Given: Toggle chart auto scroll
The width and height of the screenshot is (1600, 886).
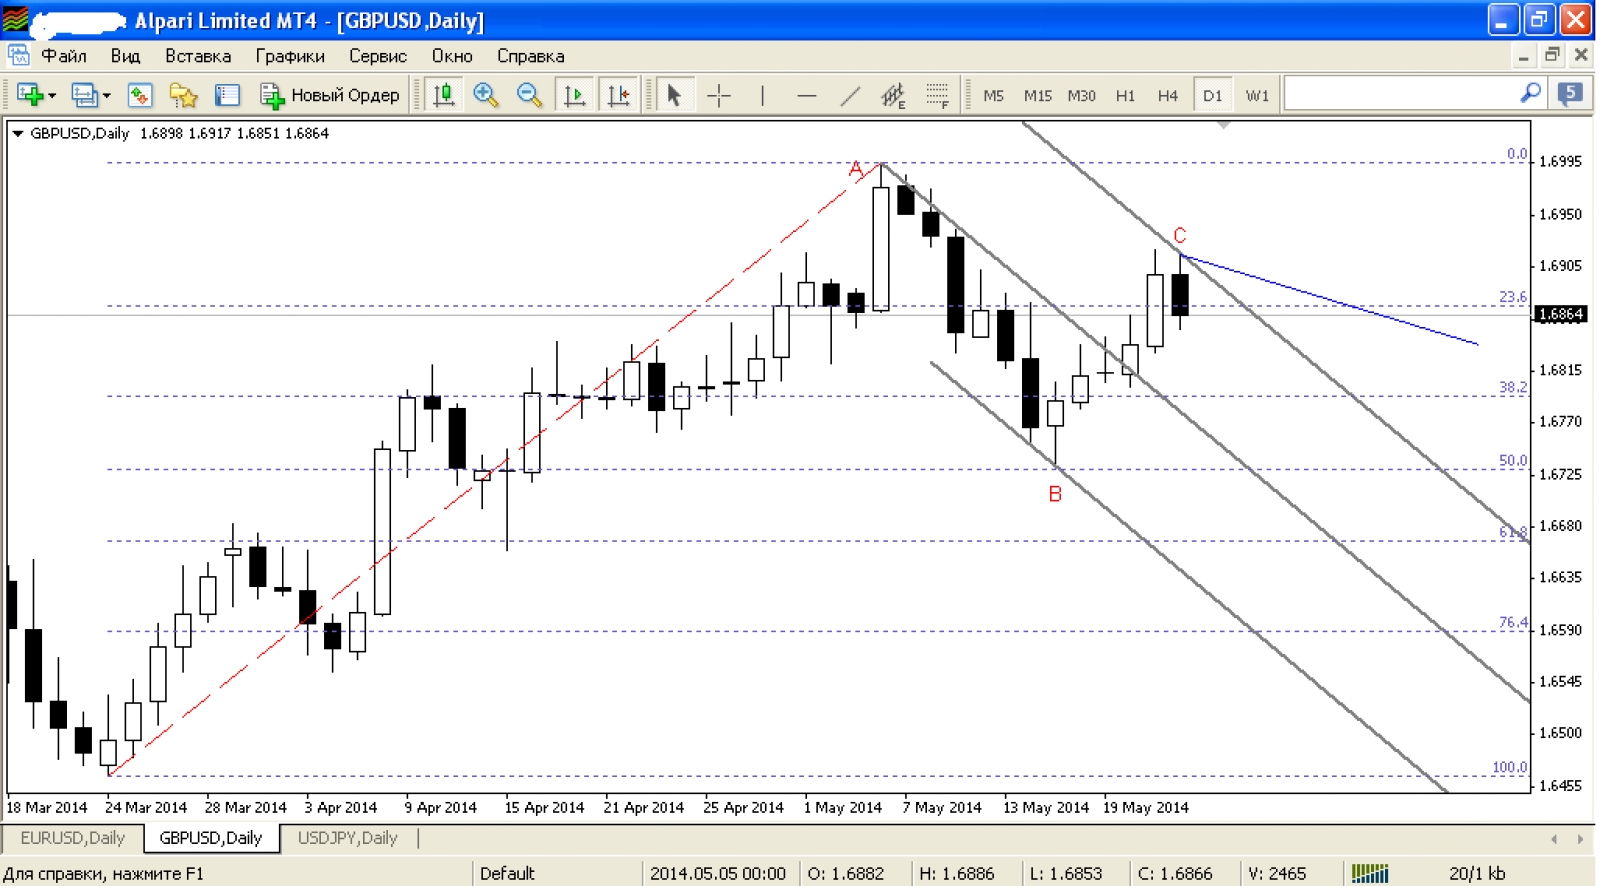Looking at the screenshot, I should point(574,95).
